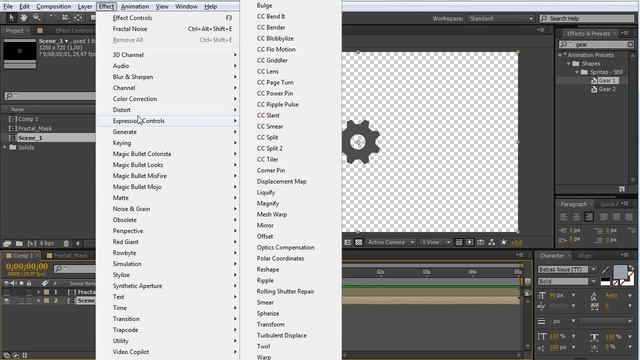
Task: Click label color box of layer 2
Action: click(x=47, y=300)
